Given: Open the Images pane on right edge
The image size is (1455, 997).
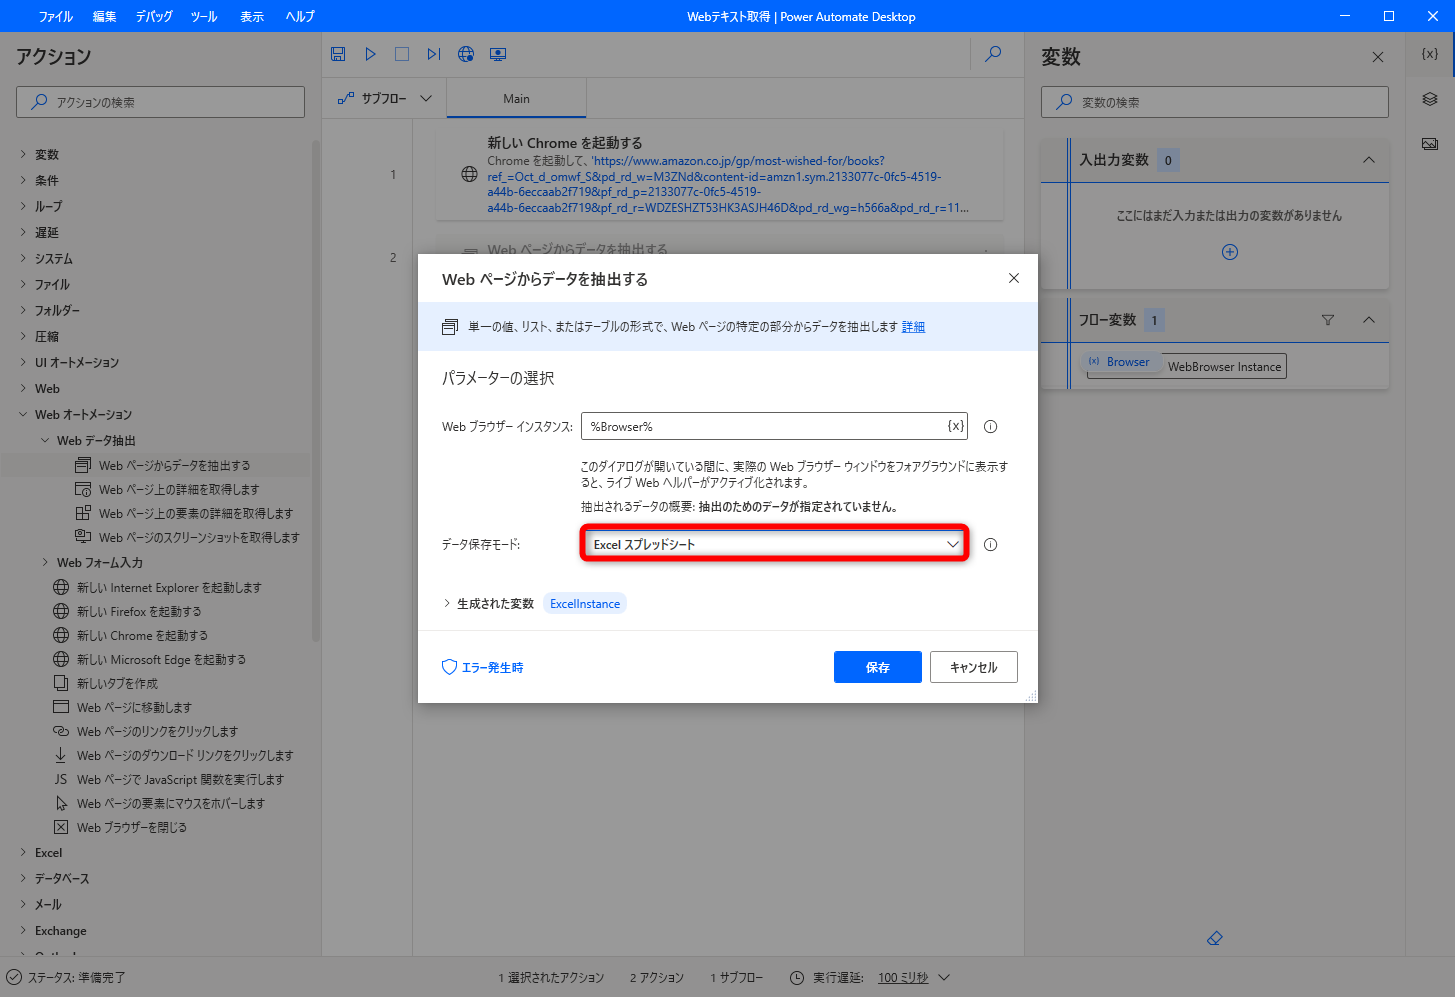Looking at the screenshot, I should coord(1429,143).
